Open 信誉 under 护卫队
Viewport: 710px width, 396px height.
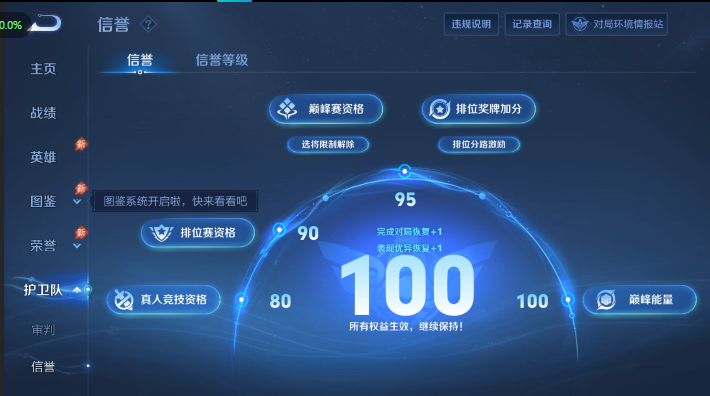click(43, 366)
